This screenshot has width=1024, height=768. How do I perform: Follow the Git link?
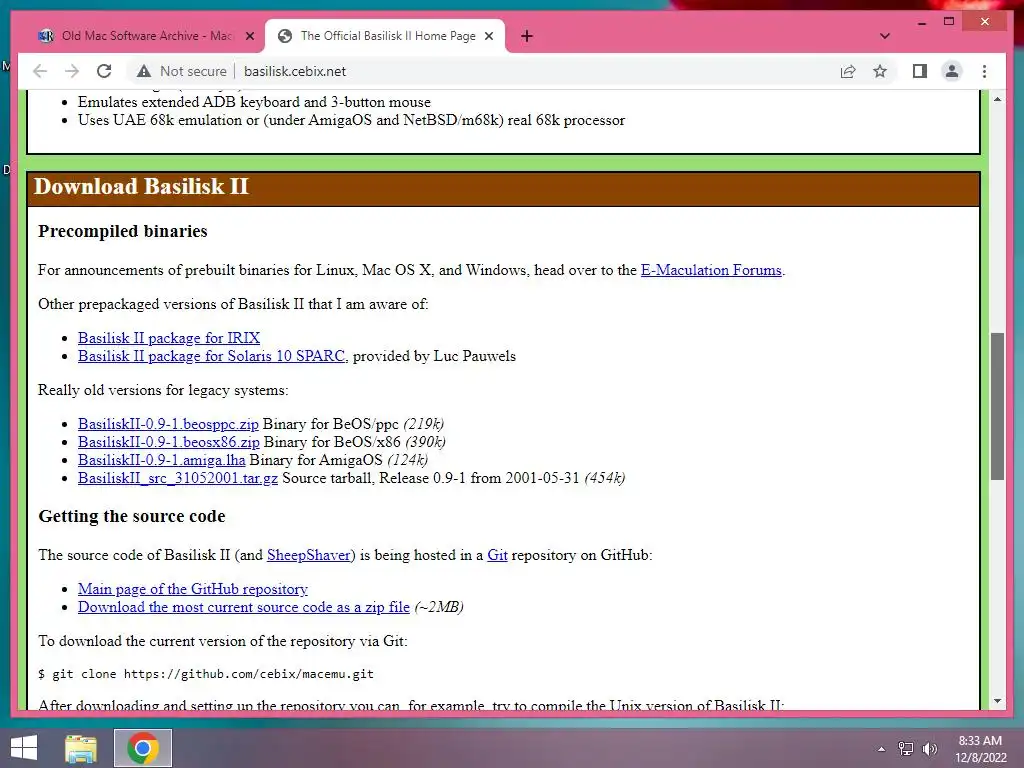pos(497,555)
